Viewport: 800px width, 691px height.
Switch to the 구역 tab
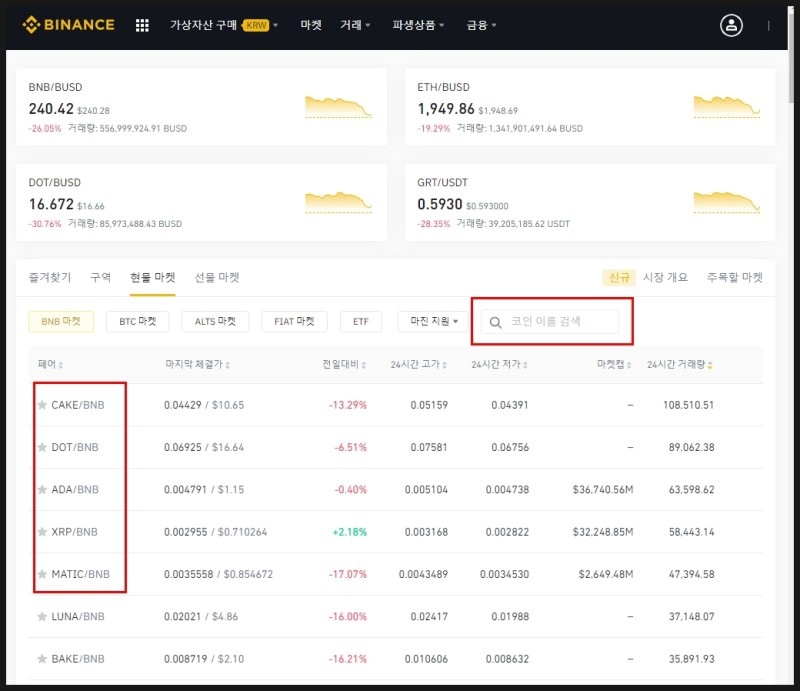[x=101, y=277]
